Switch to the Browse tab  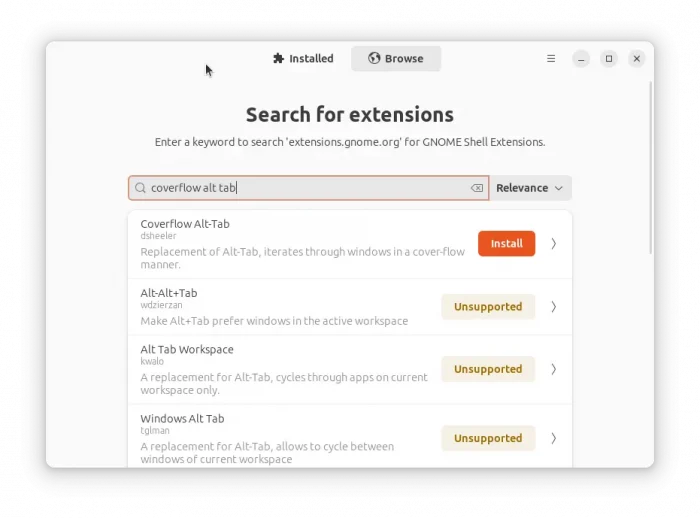(x=396, y=59)
